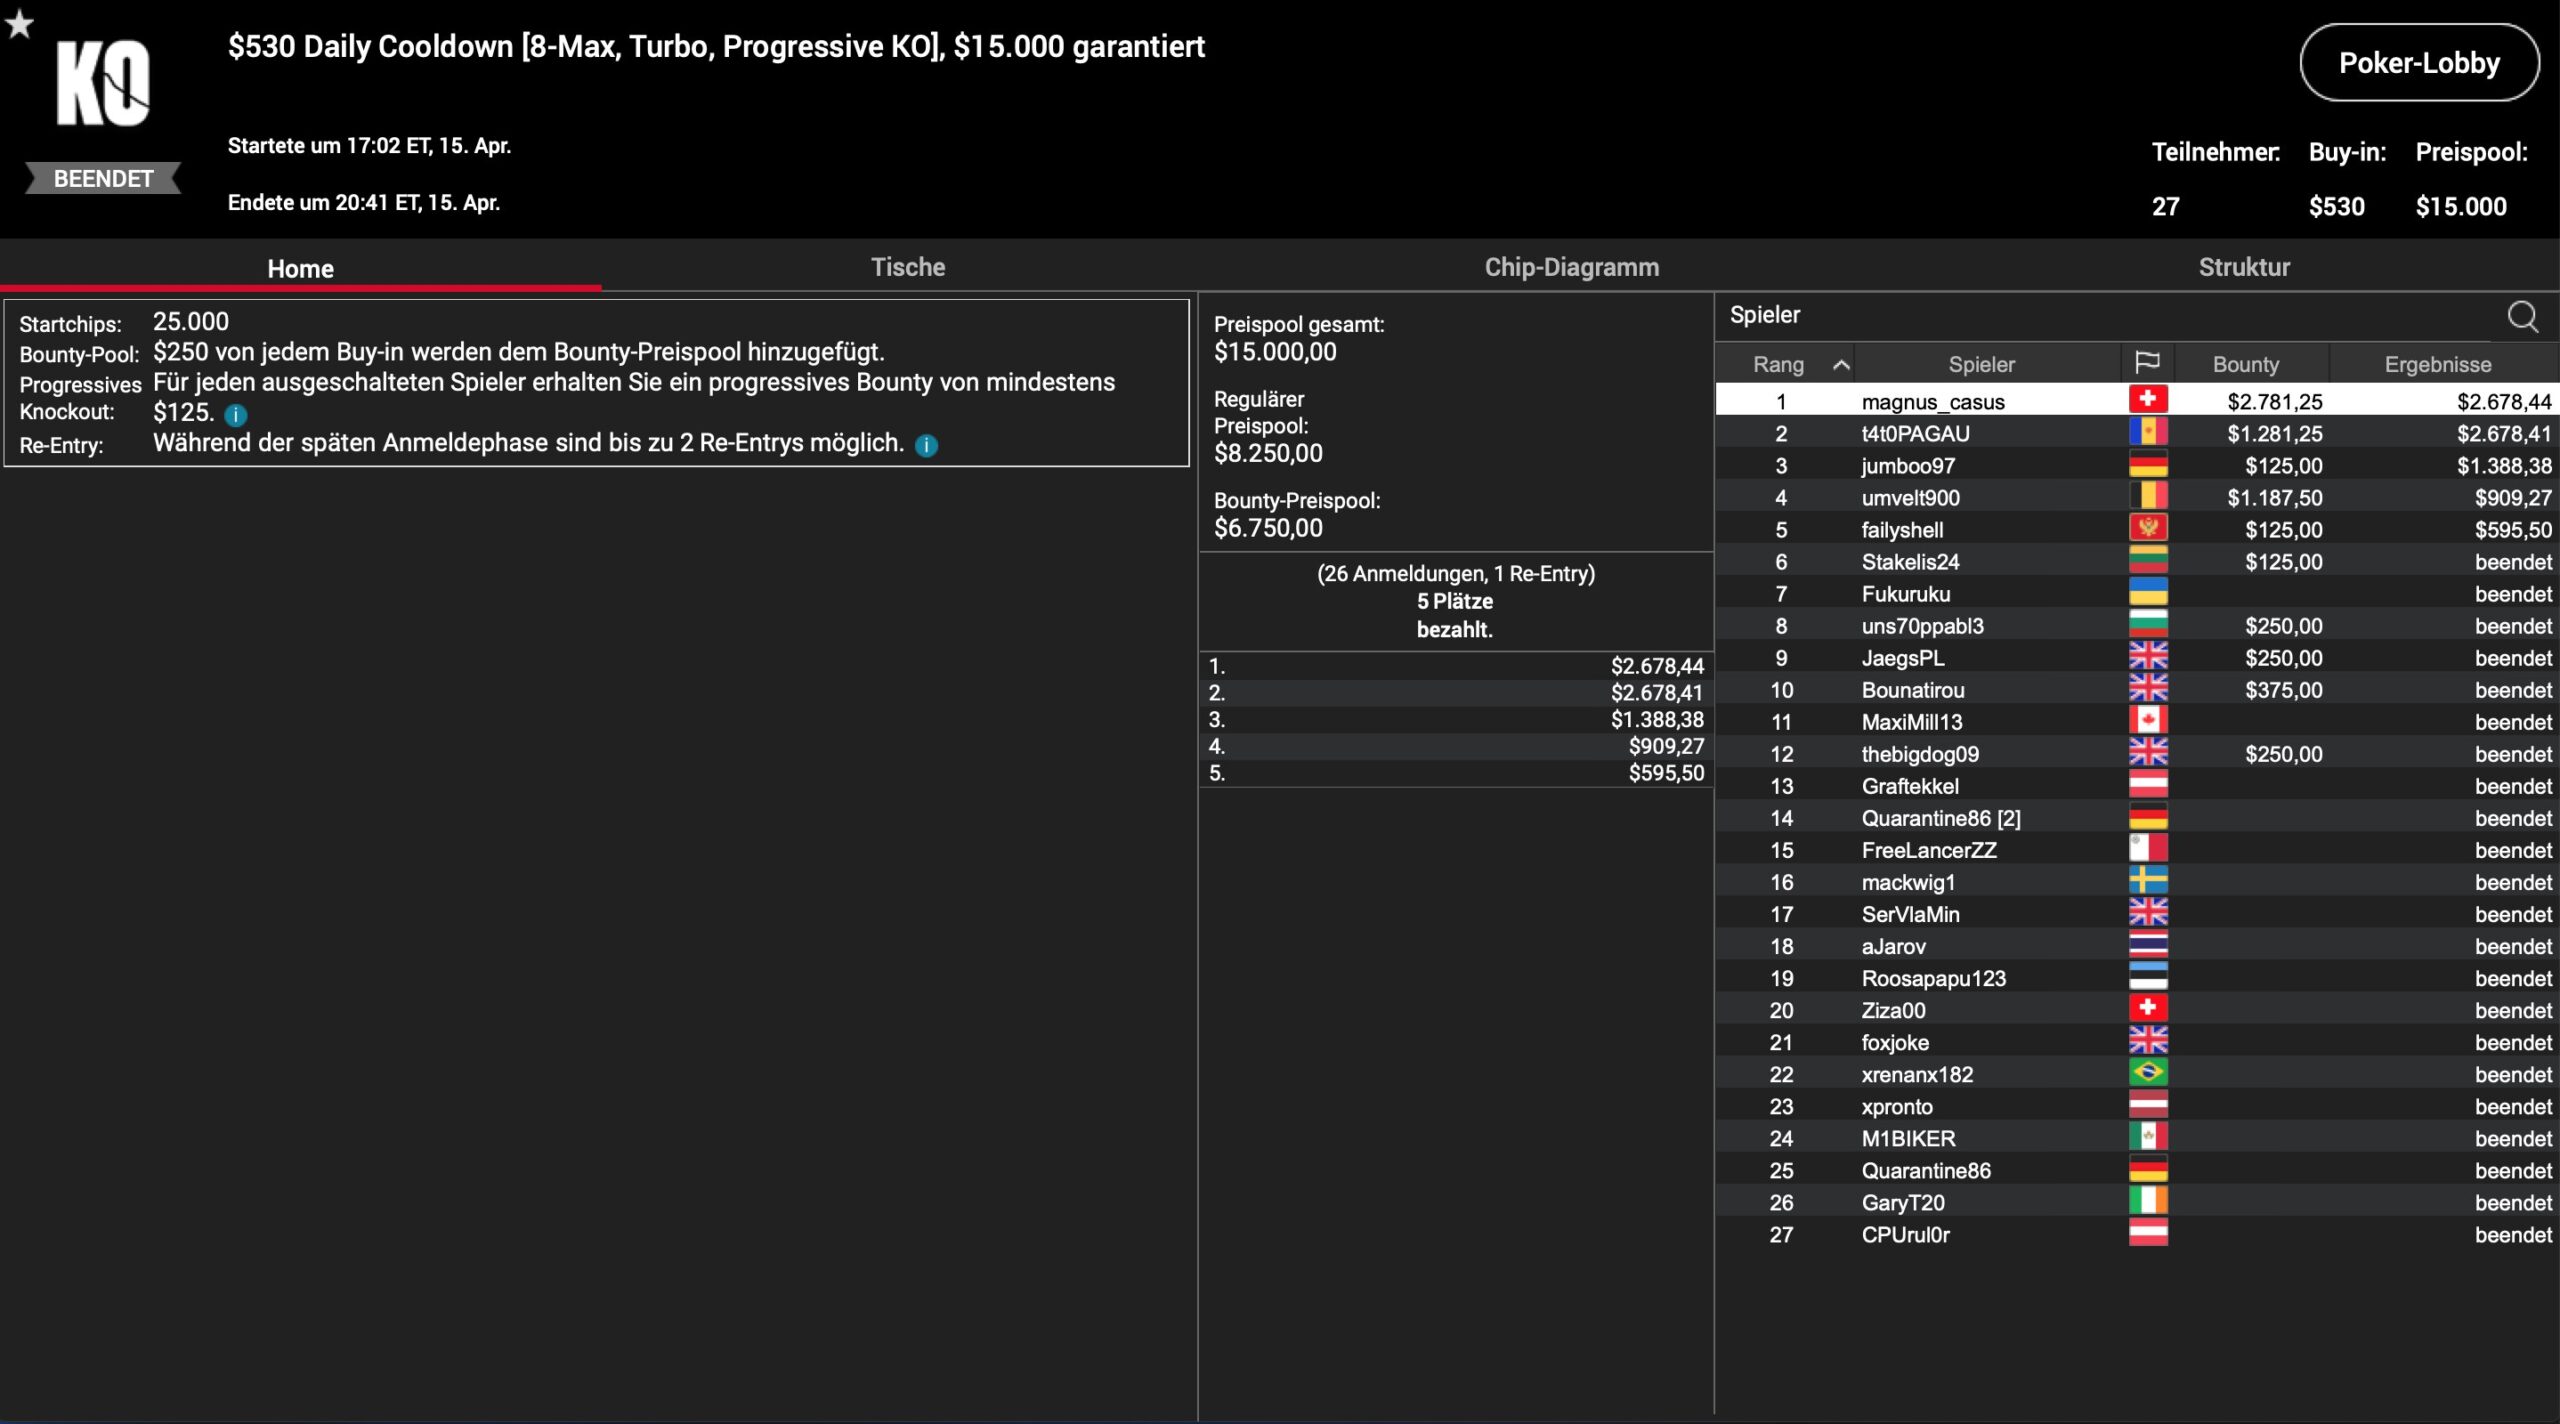Select player row t4t0PAGAU
Image resolution: width=2560 pixels, height=1424 pixels.
point(1915,433)
